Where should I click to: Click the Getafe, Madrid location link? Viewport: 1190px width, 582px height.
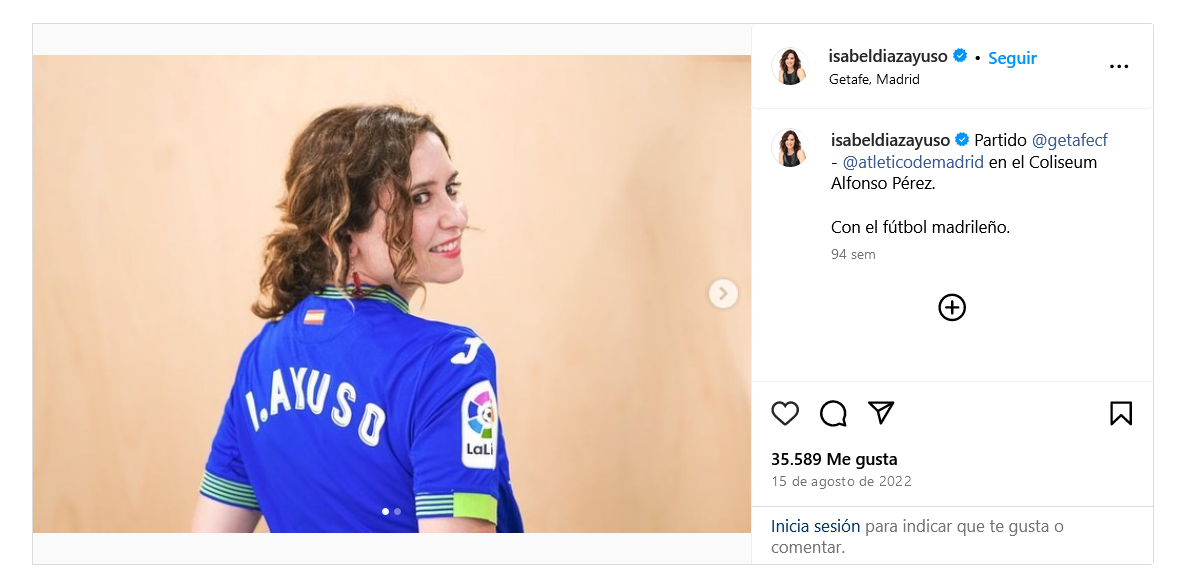[874, 80]
